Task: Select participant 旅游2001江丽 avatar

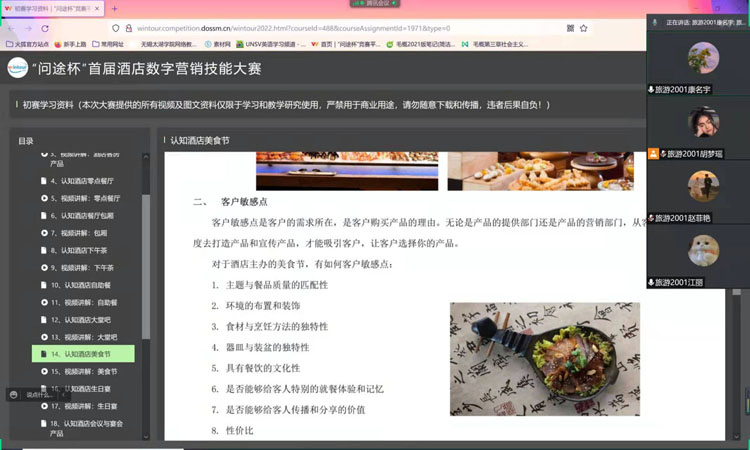Action: pyautogui.click(x=703, y=250)
